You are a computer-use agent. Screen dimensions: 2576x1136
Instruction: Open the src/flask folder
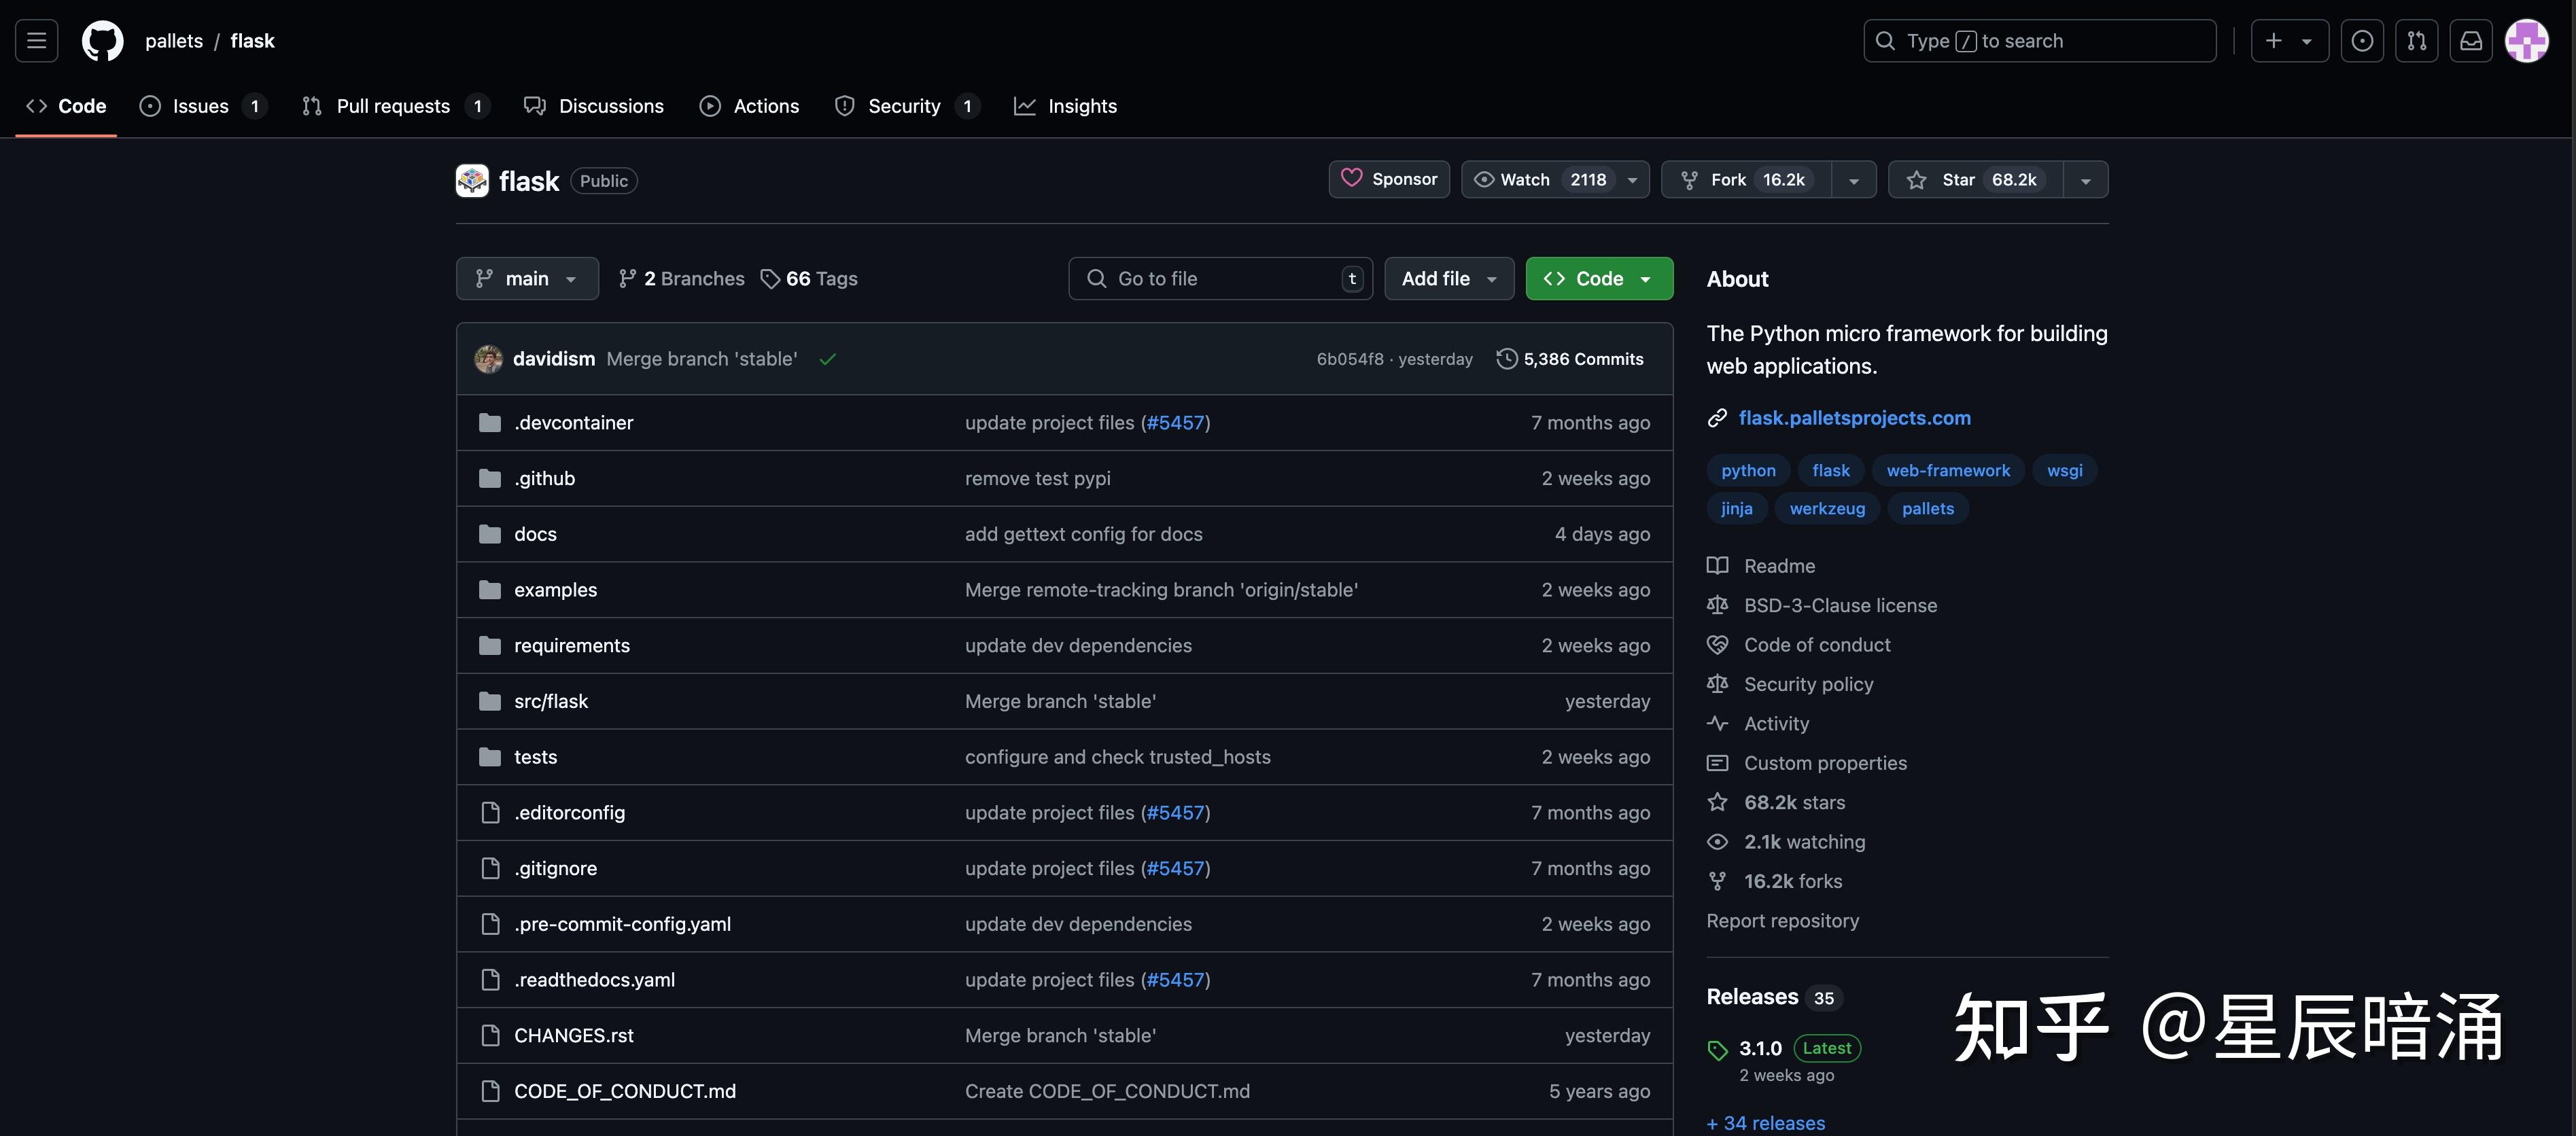(551, 702)
